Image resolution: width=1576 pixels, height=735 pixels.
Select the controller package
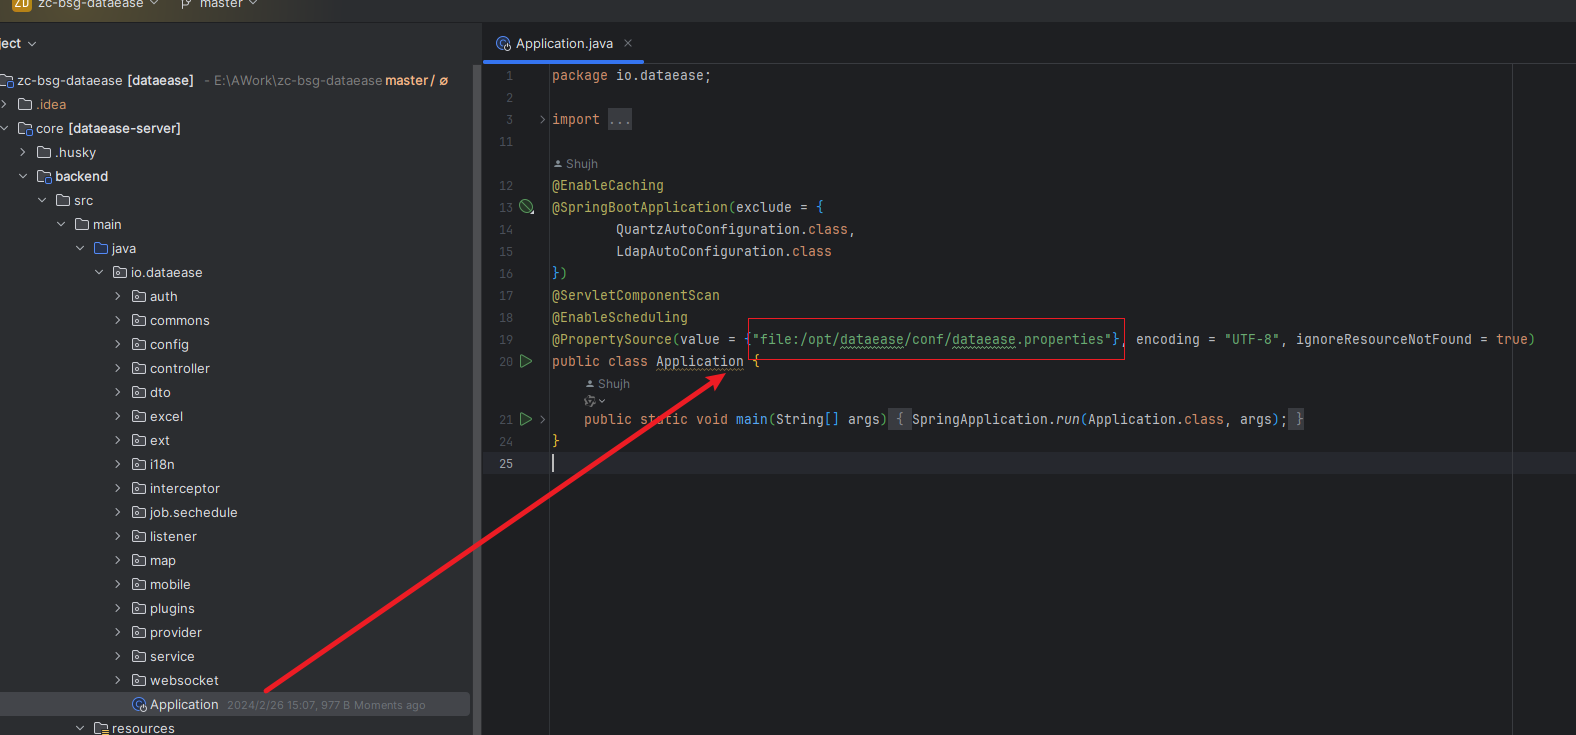(x=180, y=368)
